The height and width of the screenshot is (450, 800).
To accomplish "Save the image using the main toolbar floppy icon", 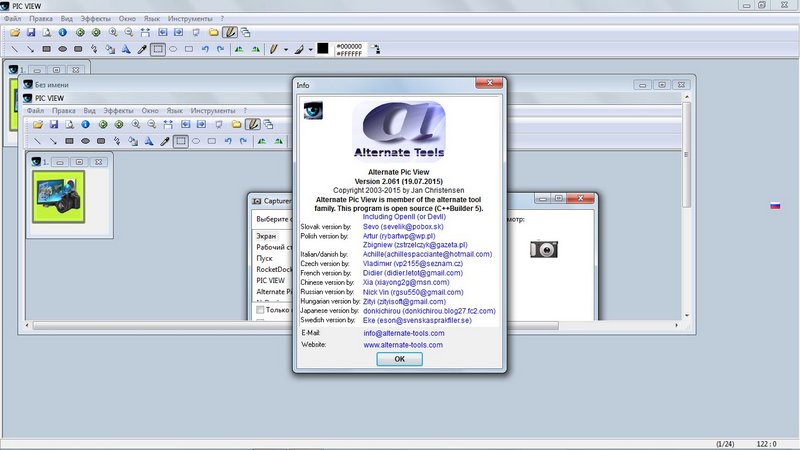I will 31,33.
